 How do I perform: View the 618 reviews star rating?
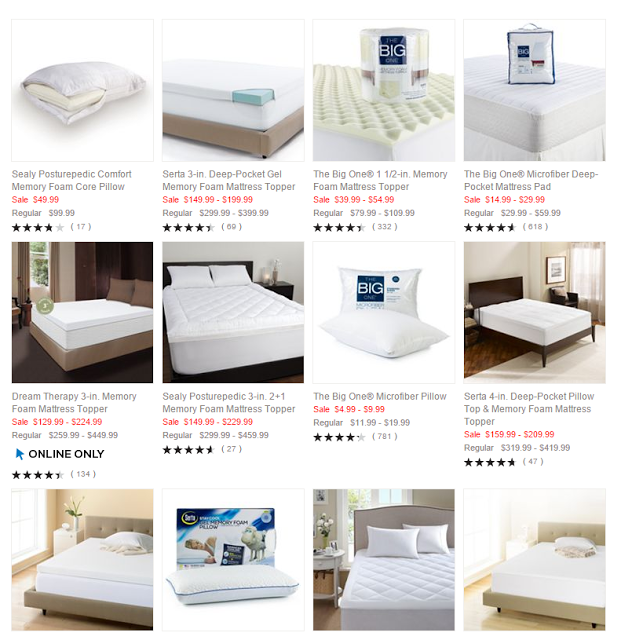click(x=490, y=227)
